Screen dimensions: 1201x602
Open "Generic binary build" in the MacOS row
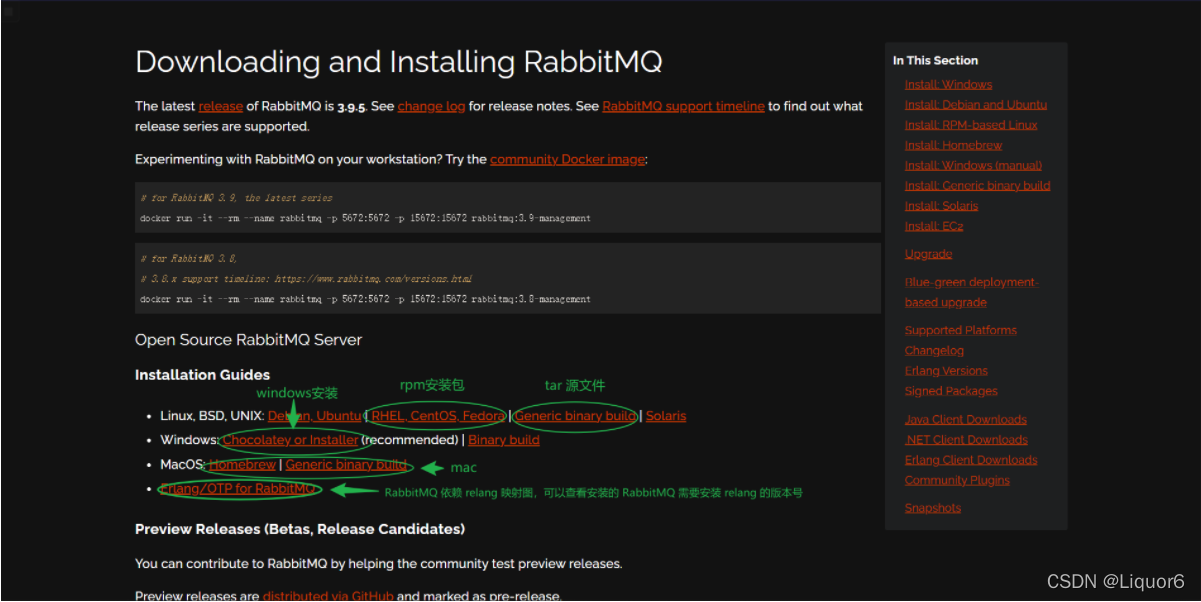tap(346, 465)
